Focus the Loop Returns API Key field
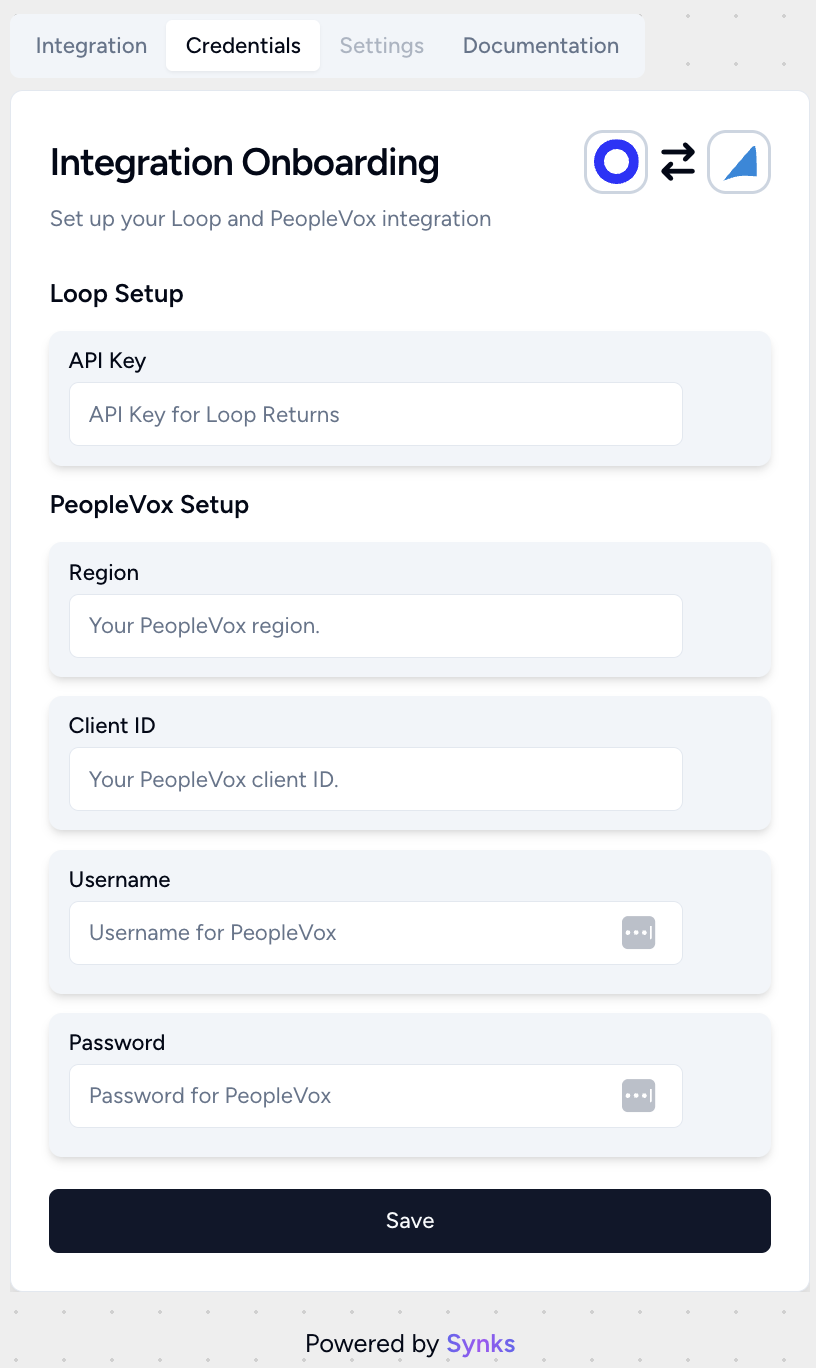Viewport: 816px width, 1368px height. [x=376, y=414]
